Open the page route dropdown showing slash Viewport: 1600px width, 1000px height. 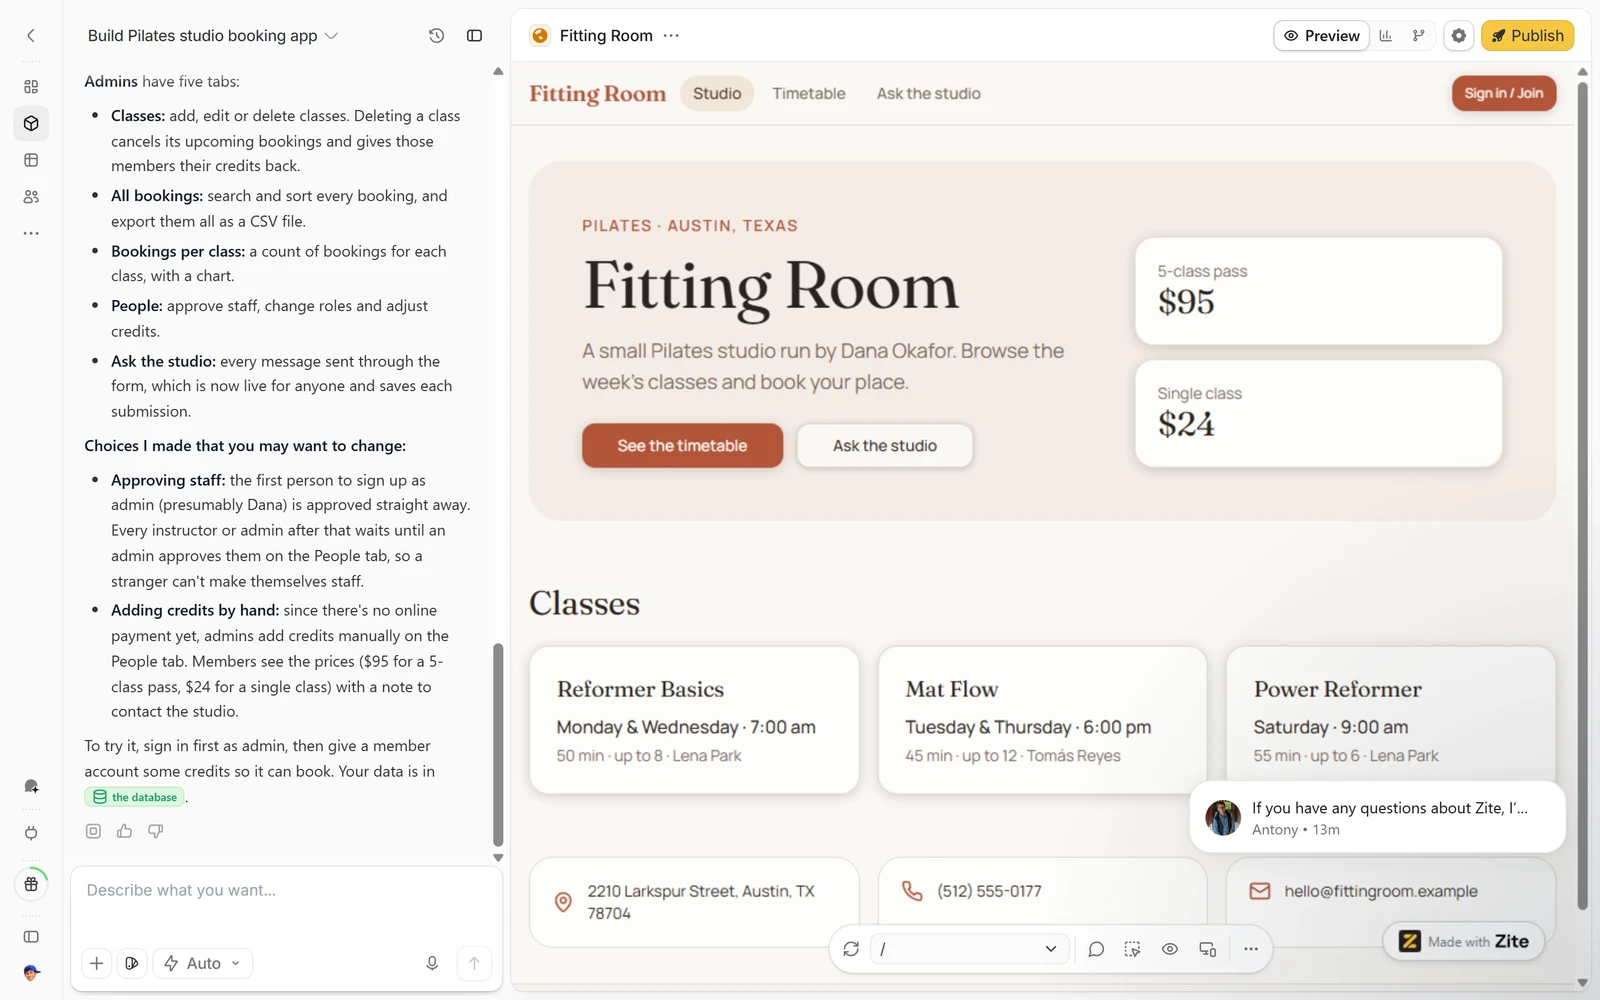(969, 949)
